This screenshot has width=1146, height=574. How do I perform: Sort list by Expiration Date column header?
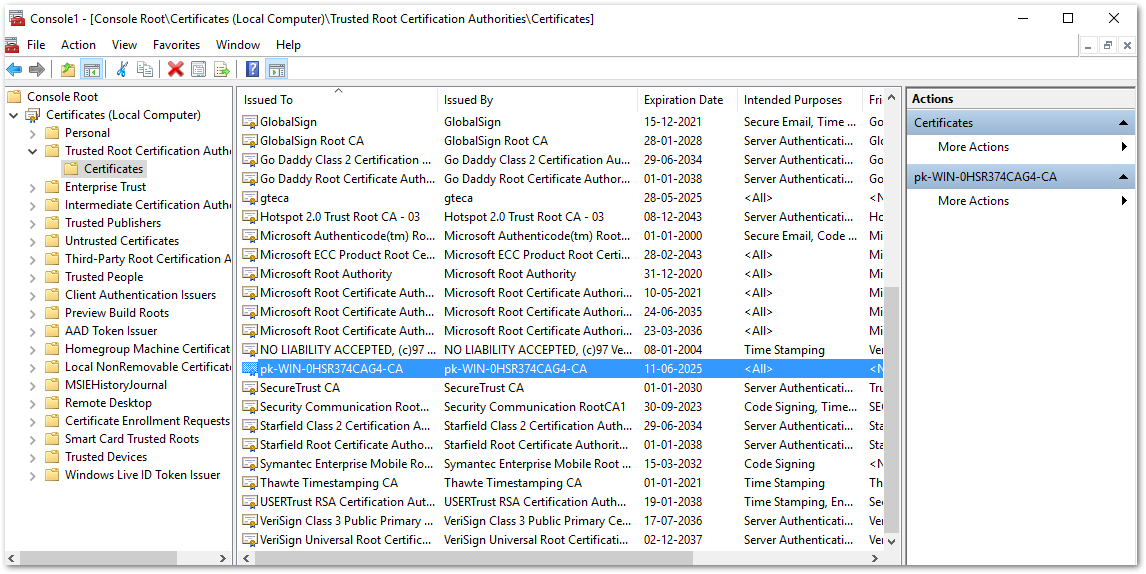(x=684, y=100)
